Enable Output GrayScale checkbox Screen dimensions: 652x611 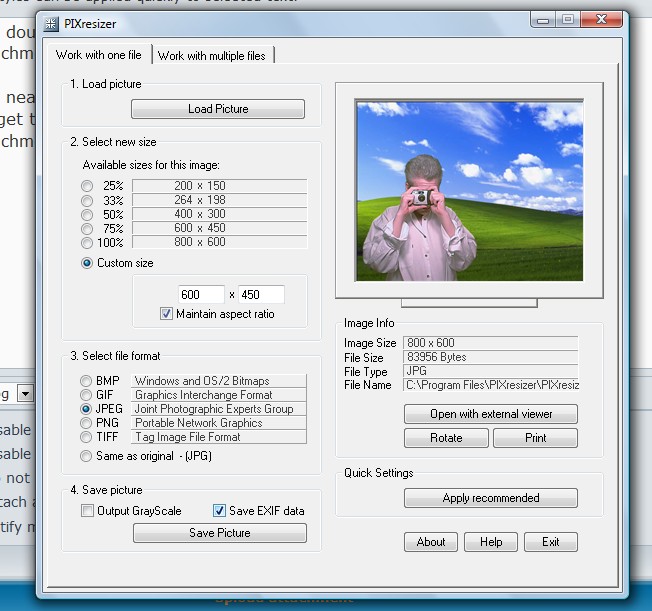click(87, 510)
